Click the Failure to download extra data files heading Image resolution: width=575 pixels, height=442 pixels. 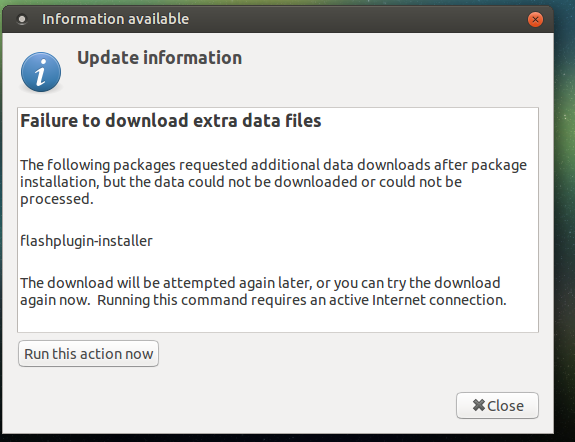[171, 121]
